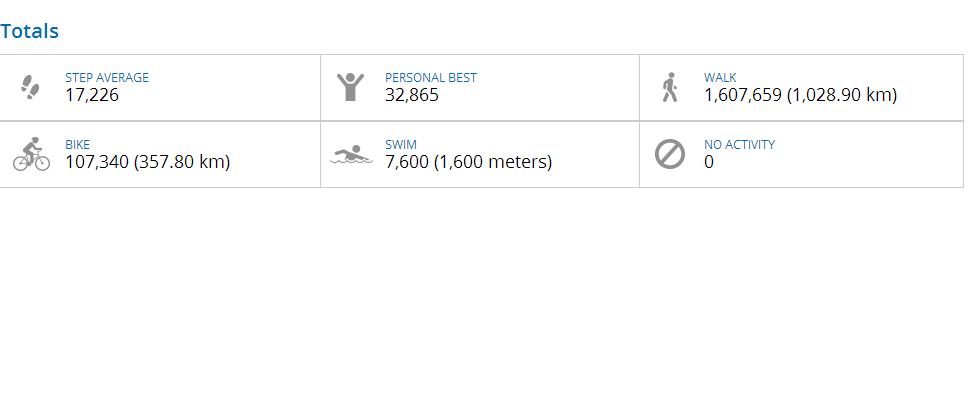Click the no activity prohibited-circle icon
Viewport: 968px width, 400px height.
(670, 154)
